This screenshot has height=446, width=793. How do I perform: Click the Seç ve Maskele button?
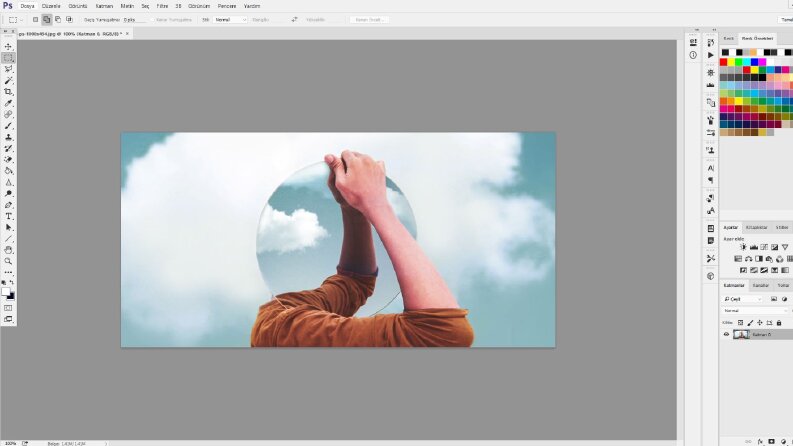point(370,20)
